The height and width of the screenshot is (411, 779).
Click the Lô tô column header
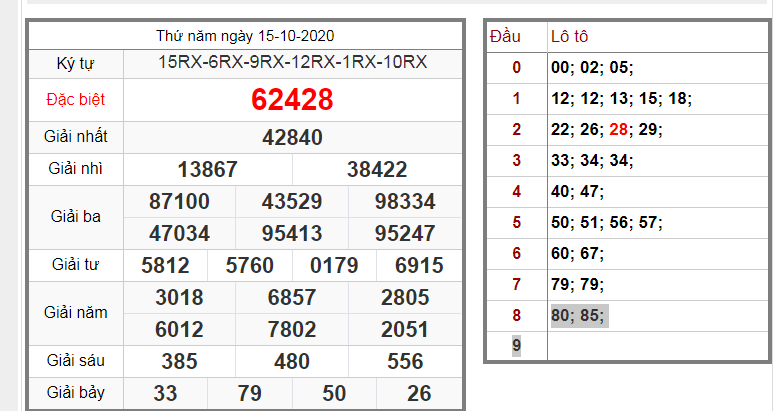tap(570, 37)
